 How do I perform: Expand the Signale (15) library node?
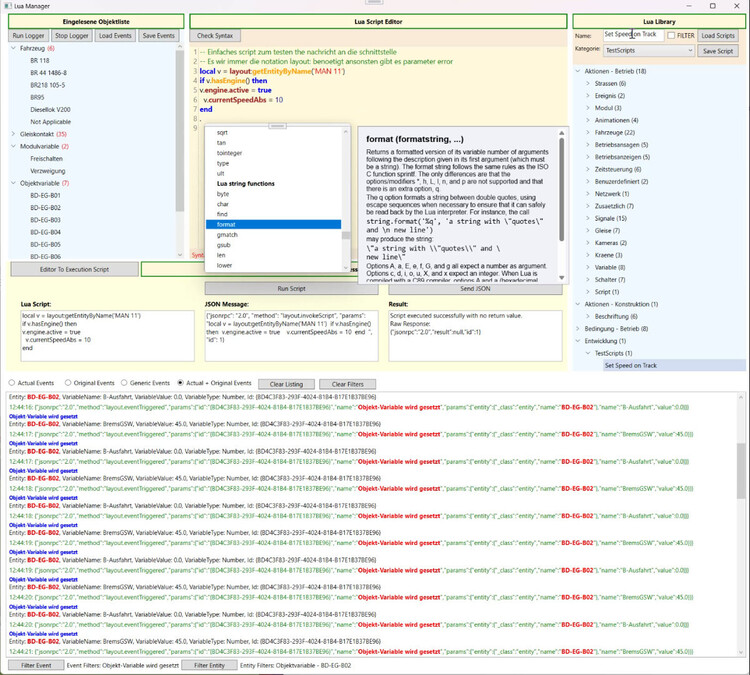coord(588,218)
